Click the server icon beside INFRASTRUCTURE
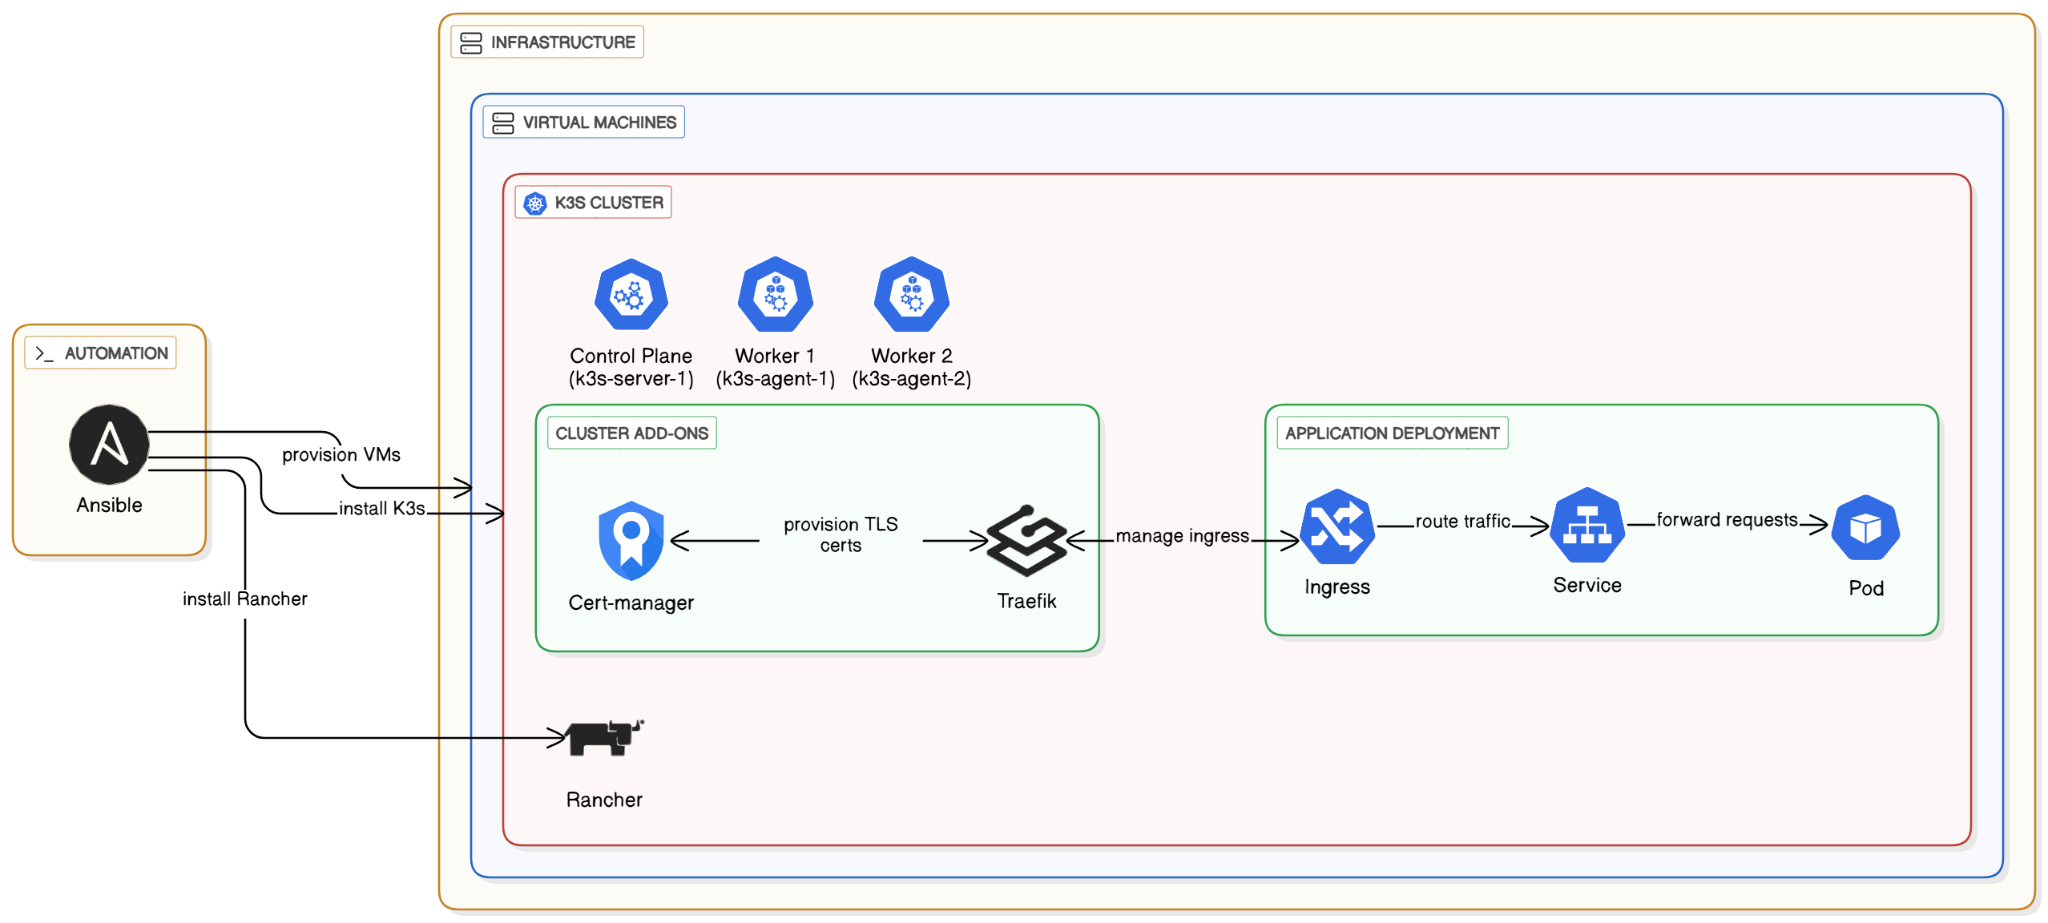Image resolution: width=2048 pixels, height=923 pixels. (471, 43)
